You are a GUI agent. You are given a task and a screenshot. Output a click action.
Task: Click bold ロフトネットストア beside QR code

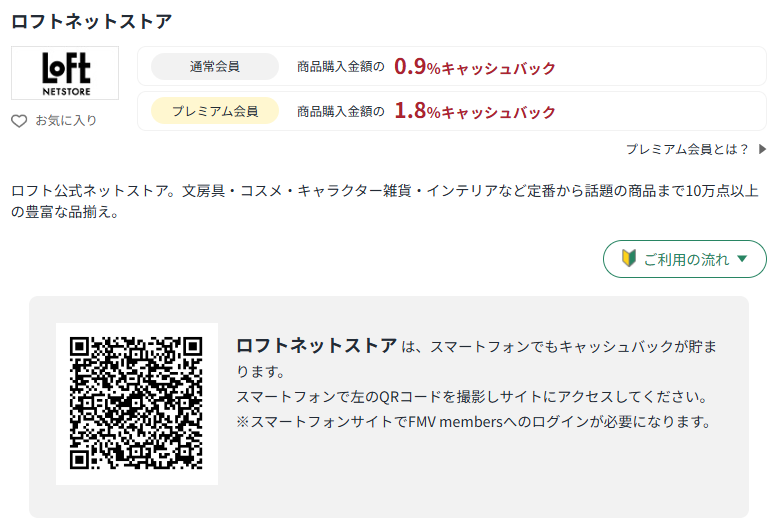pyautogui.click(x=317, y=346)
